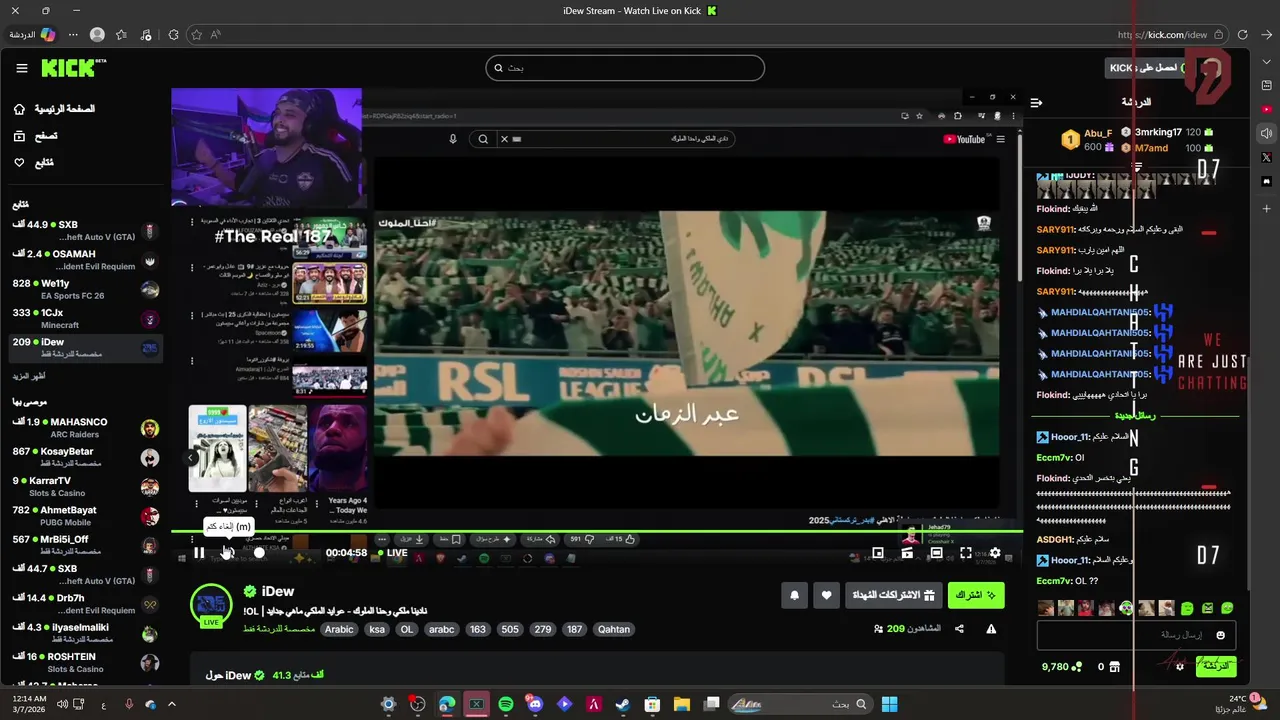Viewport: 1280px width, 720px height.
Task: Select the Arabic tag
Action: (339, 629)
